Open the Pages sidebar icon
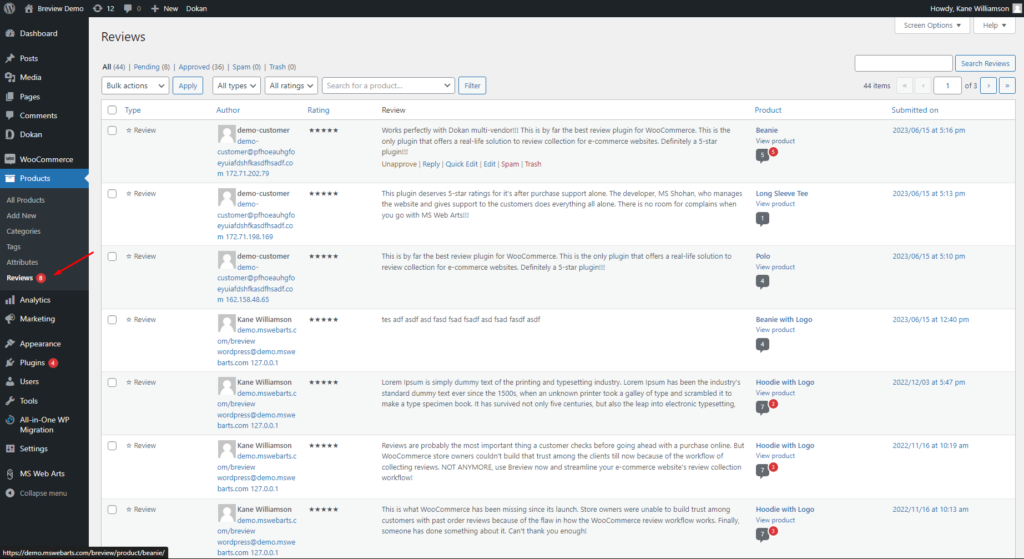Image resolution: width=1024 pixels, height=559 pixels. tap(10, 97)
